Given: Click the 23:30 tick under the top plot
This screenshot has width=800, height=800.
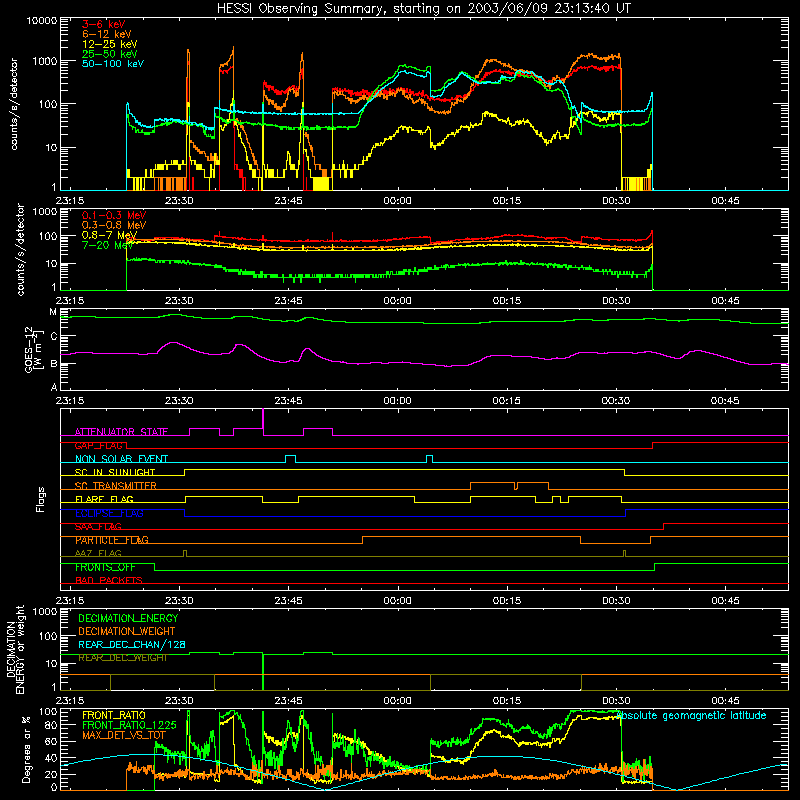Looking at the screenshot, I should (x=179, y=201).
